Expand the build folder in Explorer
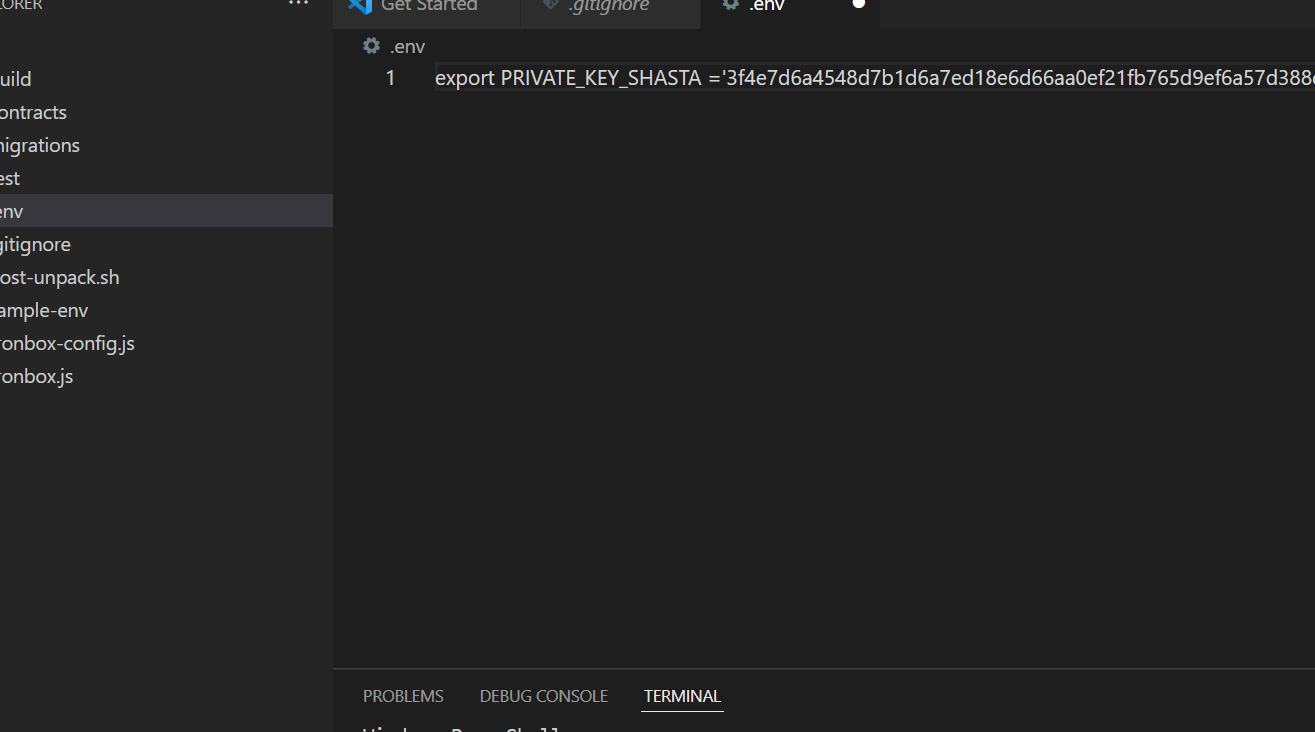Screen dimensions: 1315x732 pos(15,79)
